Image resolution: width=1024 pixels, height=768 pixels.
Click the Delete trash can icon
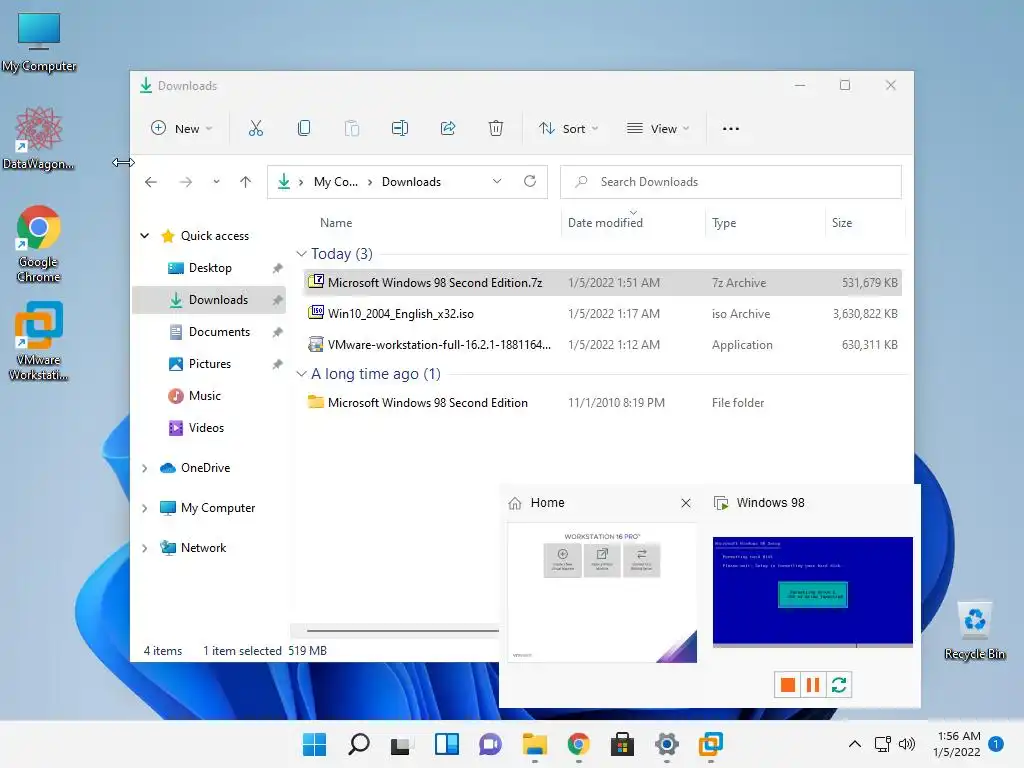(x=496, y=129)
